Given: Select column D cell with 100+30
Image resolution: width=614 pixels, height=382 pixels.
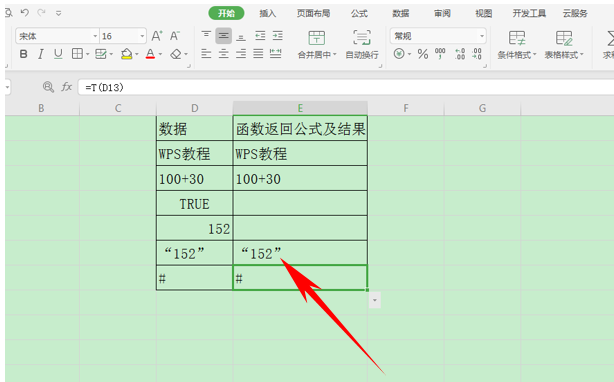Looking at the screenshot, I should [195, 178].
